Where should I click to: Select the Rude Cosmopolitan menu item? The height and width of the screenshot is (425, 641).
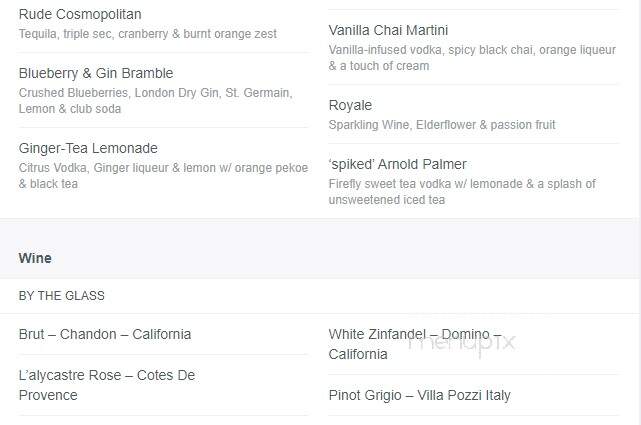pyautogui.click(x=80, y=14)
